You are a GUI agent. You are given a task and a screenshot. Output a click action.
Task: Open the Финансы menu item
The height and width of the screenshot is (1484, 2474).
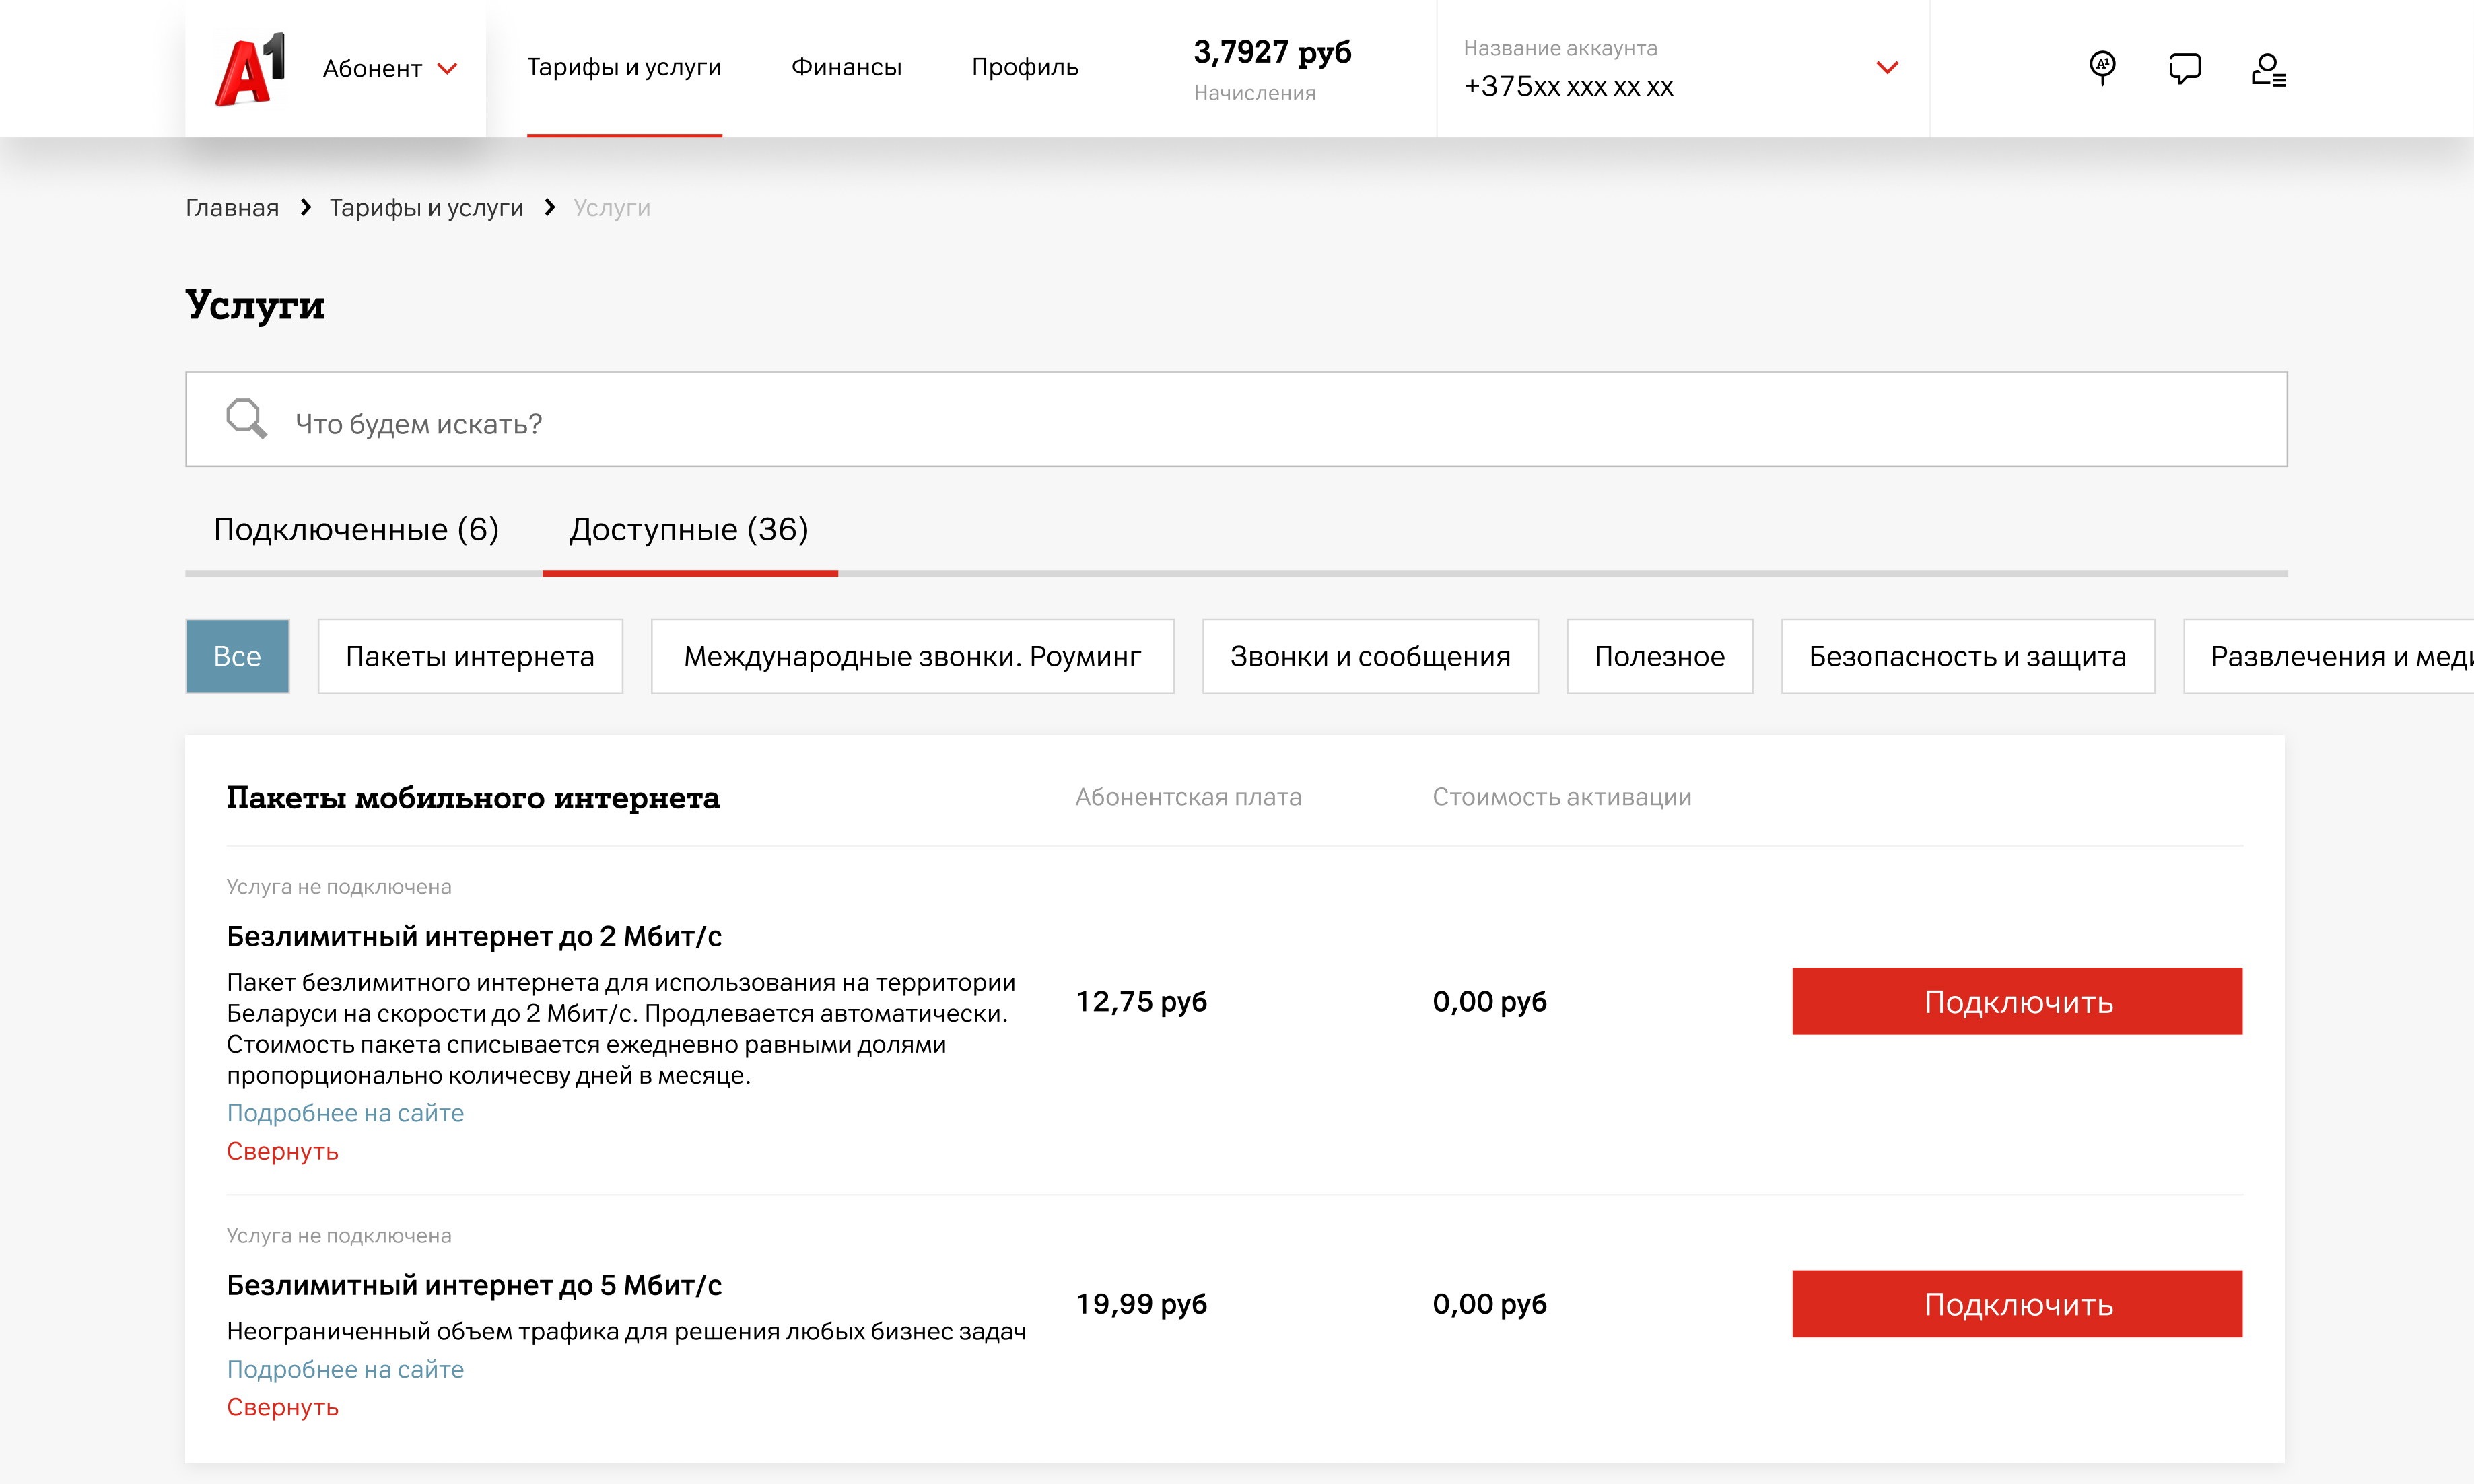point(846,67)
